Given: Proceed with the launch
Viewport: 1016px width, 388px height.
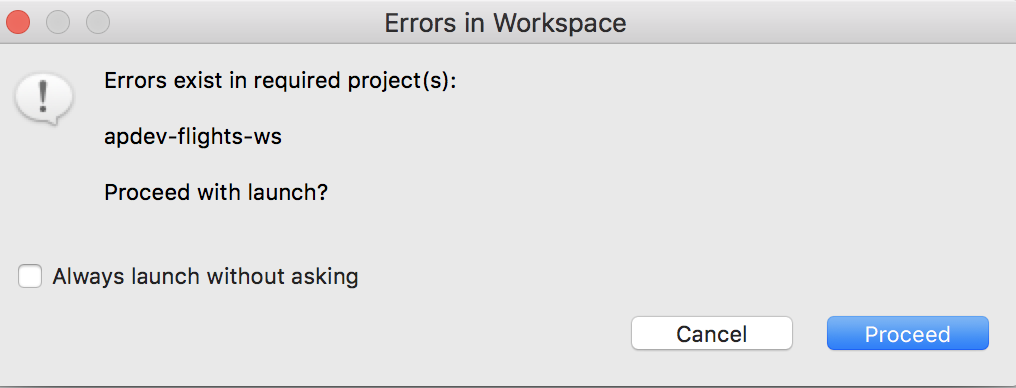Looking at the screenshot, I should (908, 334).
